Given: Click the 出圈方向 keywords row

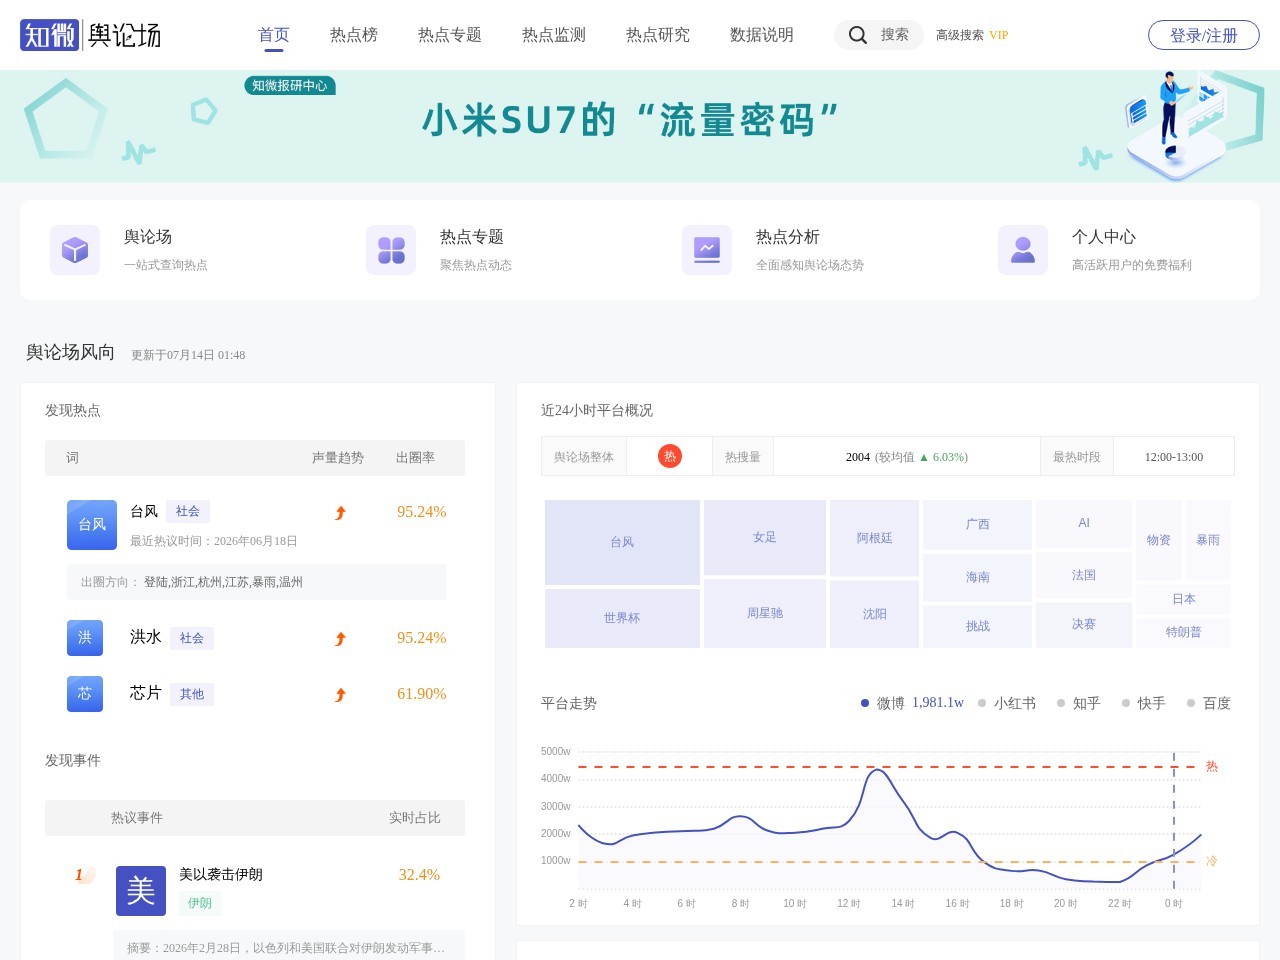Looking at the screenshot, I should (257, 582).
